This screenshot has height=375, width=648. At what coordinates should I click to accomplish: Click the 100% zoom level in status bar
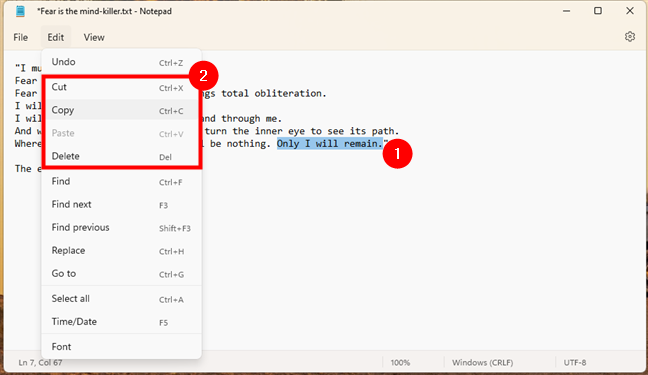click(400, 363)
